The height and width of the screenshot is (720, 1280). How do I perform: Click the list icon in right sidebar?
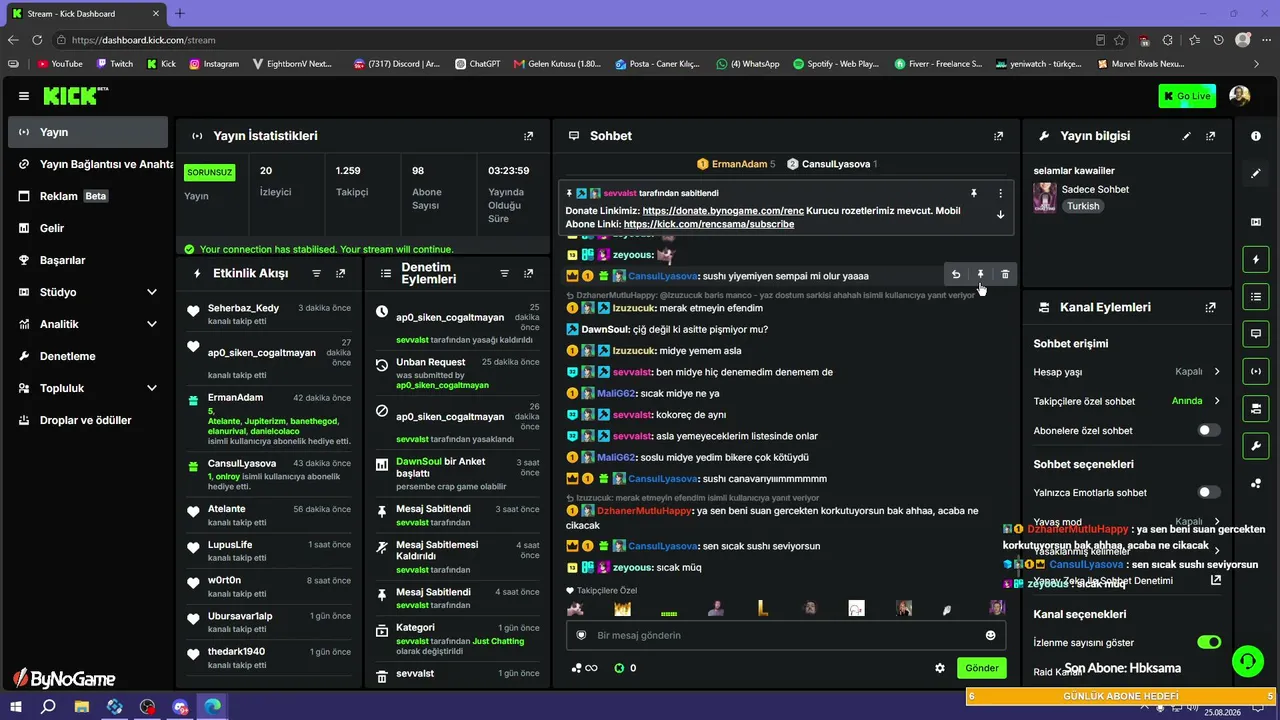tap(1256, 297)
